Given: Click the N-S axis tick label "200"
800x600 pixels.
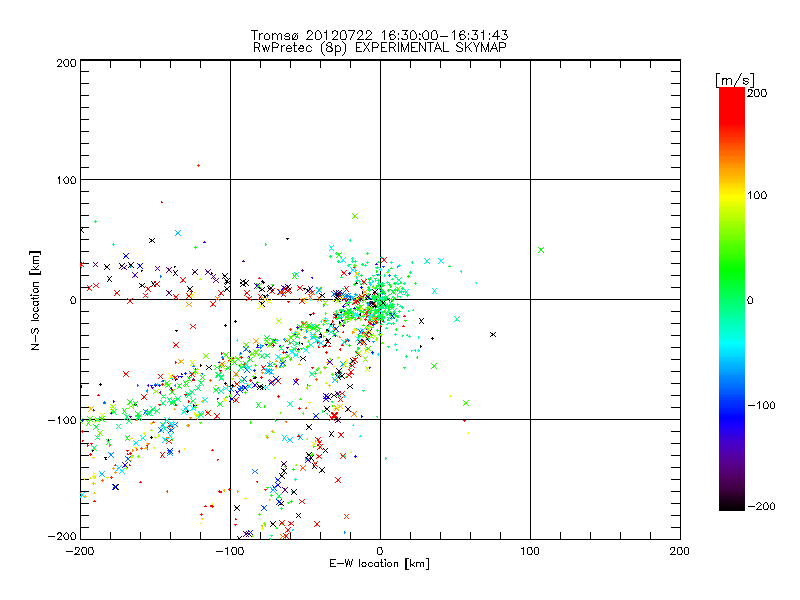Looking at the screenshot, I should 66,63.
